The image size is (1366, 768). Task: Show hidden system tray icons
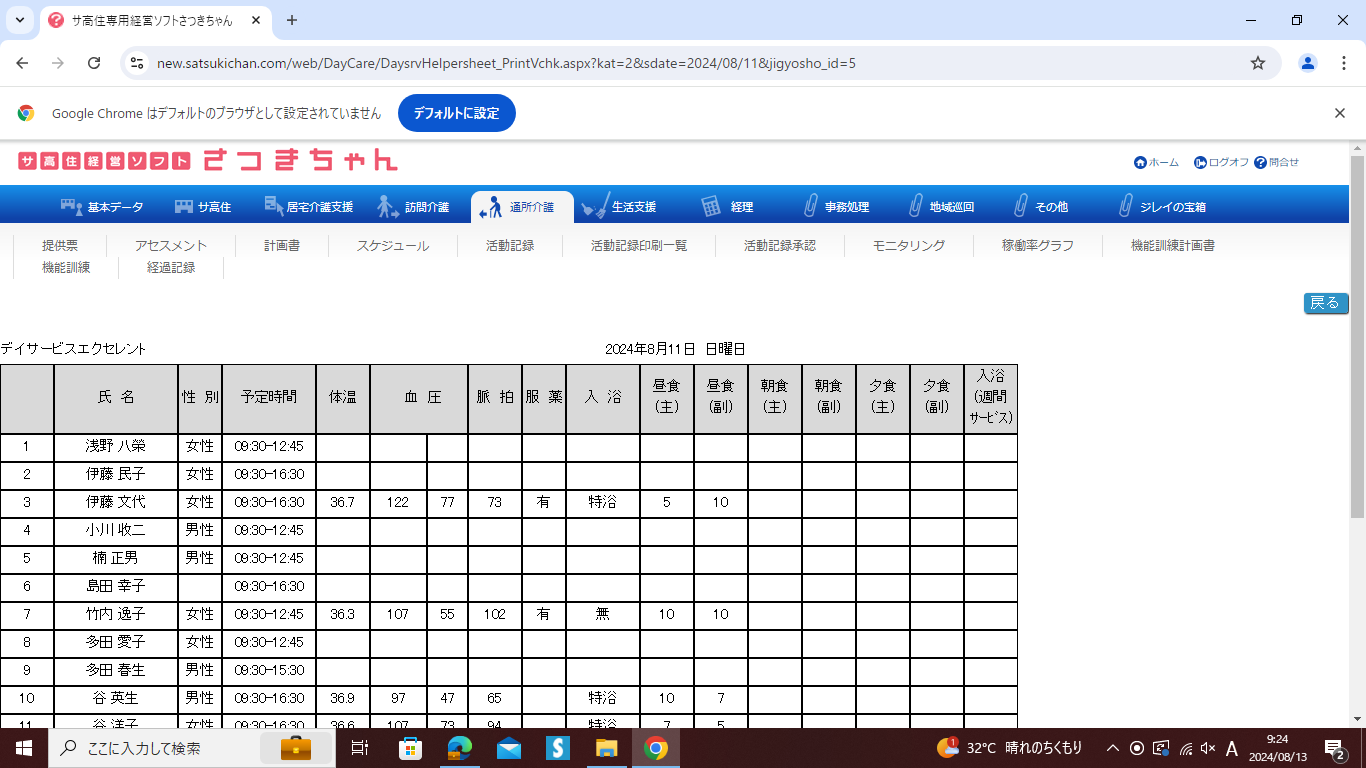1112,748
